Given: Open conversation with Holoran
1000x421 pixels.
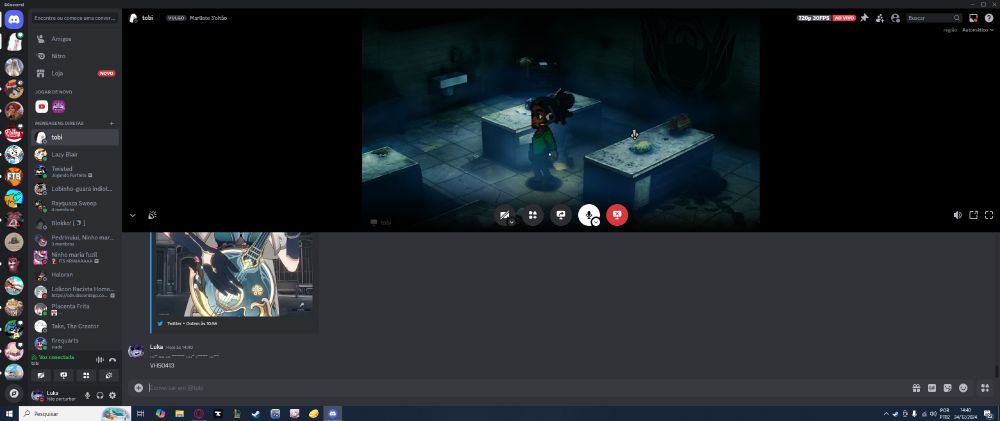Looking at the screenshot, I should click(x=75, y=275).
